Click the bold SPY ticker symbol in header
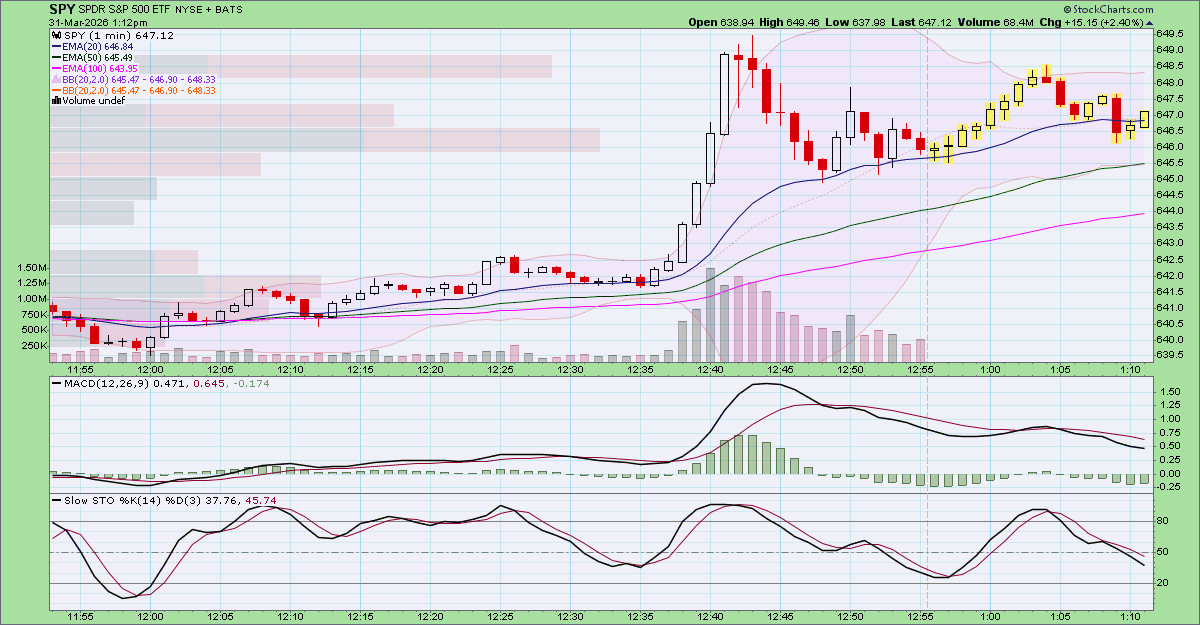Screen dimensions: 1200x625 click(x=62, y=8)
